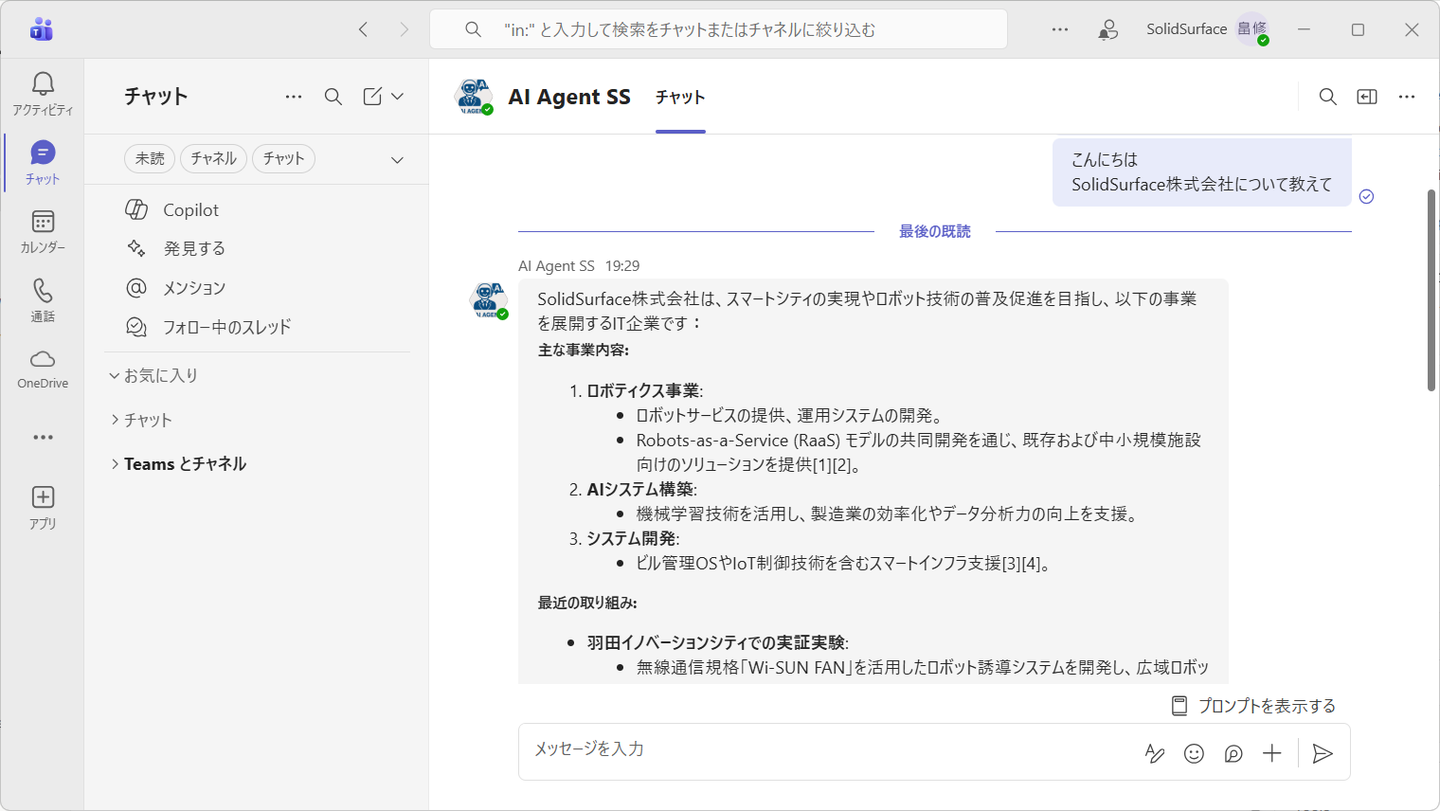The height and width of the screenshot is (811, 1440).
Task: Toggle the チャネル filter chip
Action: pos(213,159)
